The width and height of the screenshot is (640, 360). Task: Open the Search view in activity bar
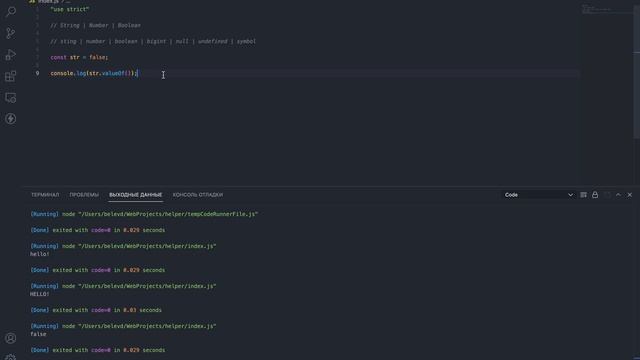click(11, 11)
